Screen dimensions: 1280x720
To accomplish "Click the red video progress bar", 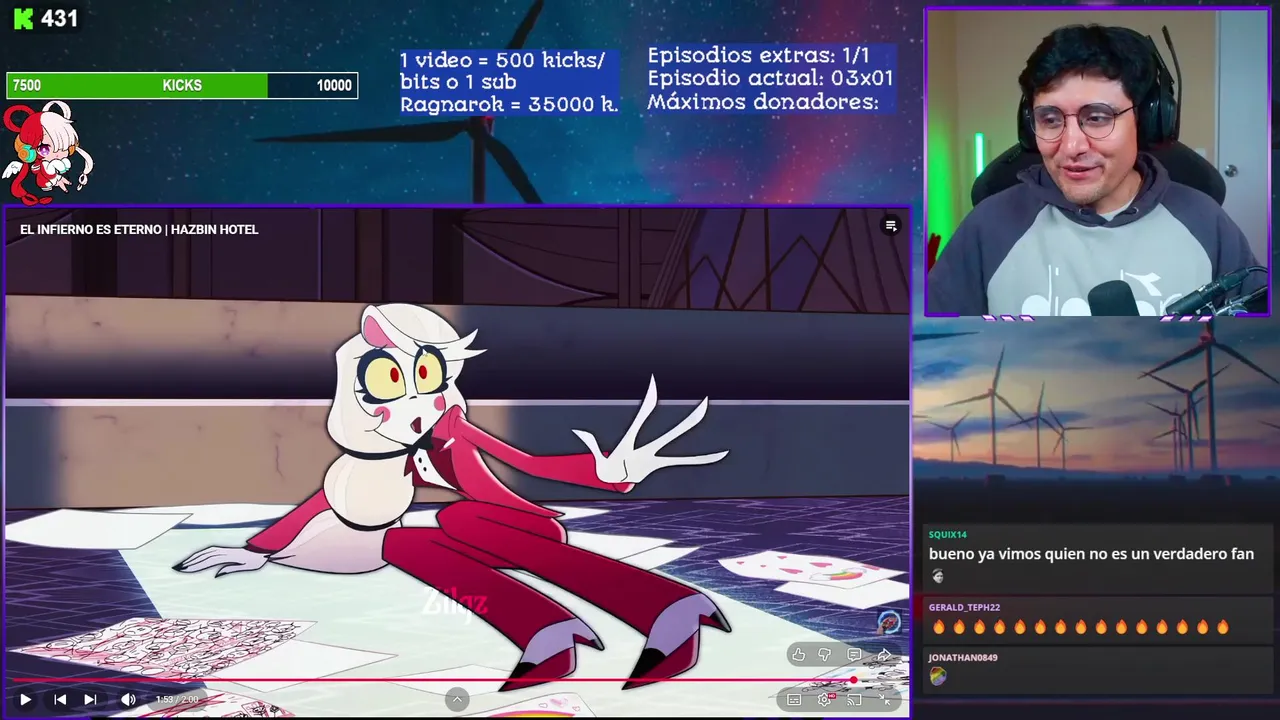I will 457,681.
